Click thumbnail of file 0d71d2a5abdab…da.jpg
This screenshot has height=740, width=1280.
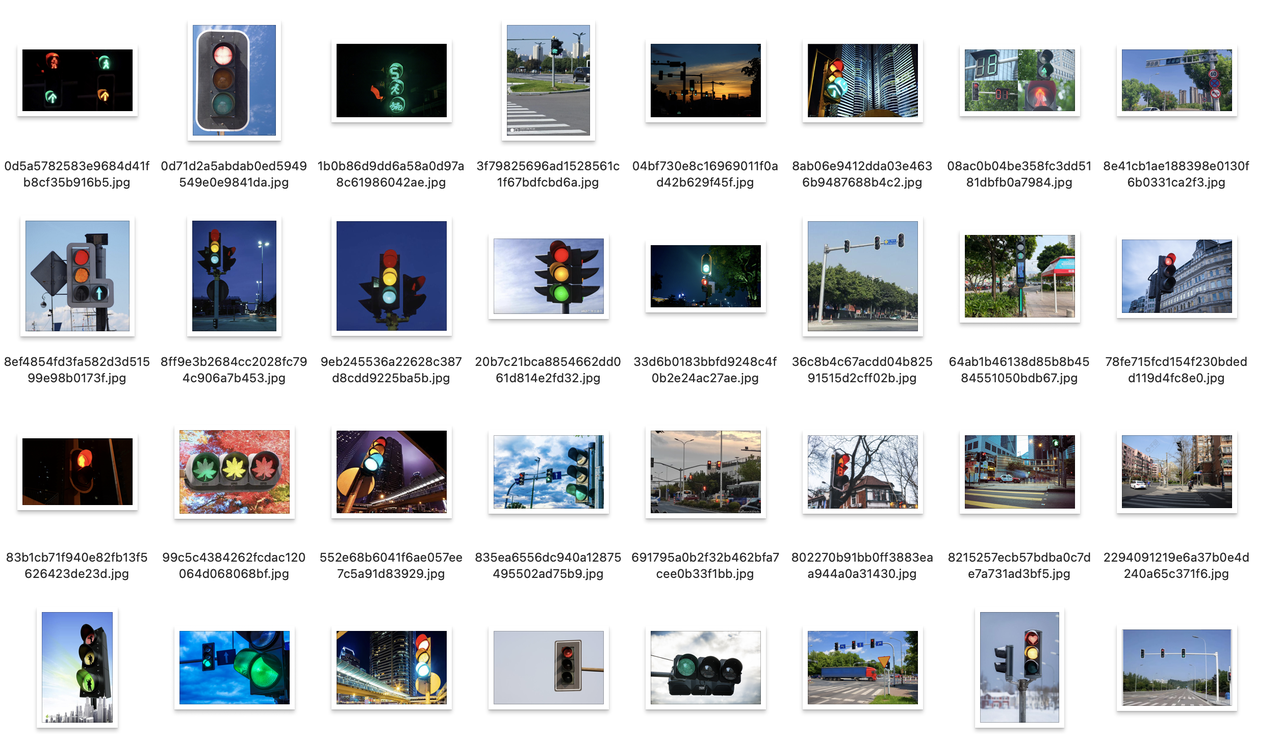coord(234,81)
